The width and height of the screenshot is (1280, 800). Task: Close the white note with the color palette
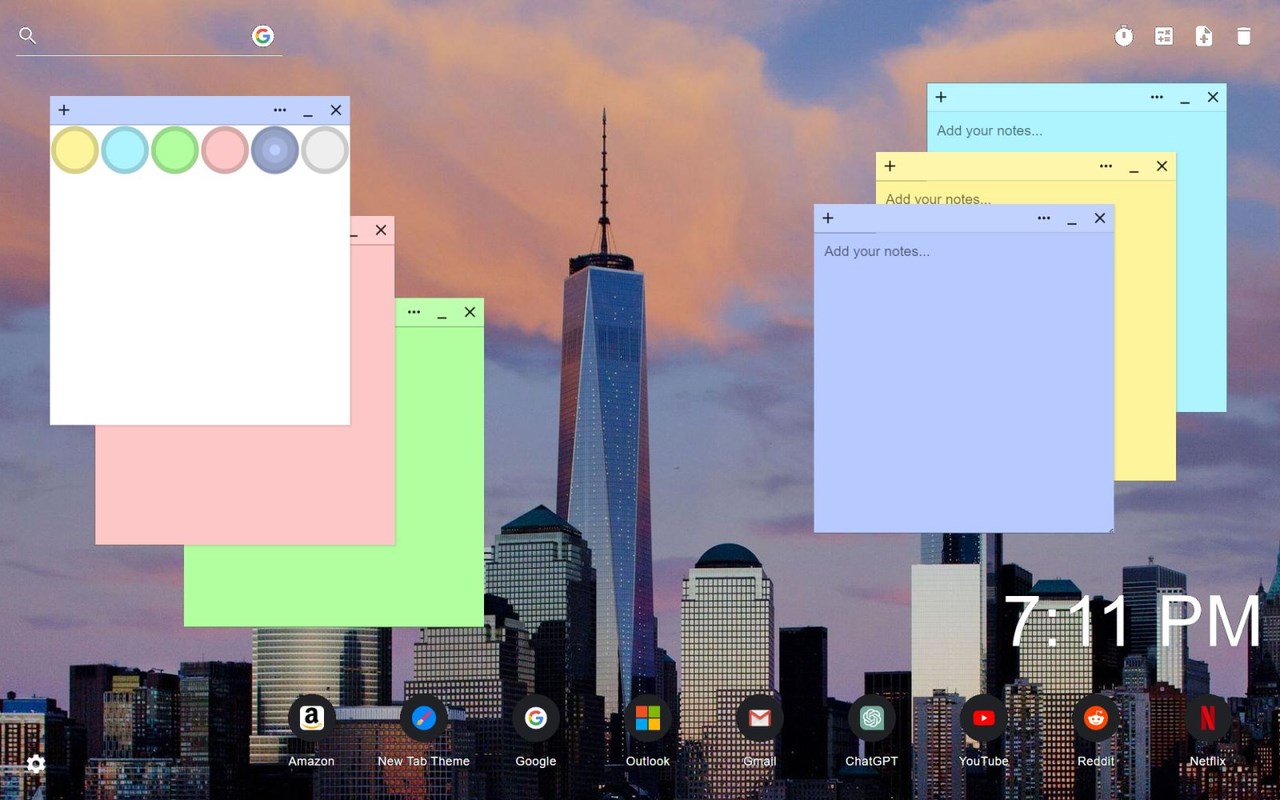coord(336,110)
